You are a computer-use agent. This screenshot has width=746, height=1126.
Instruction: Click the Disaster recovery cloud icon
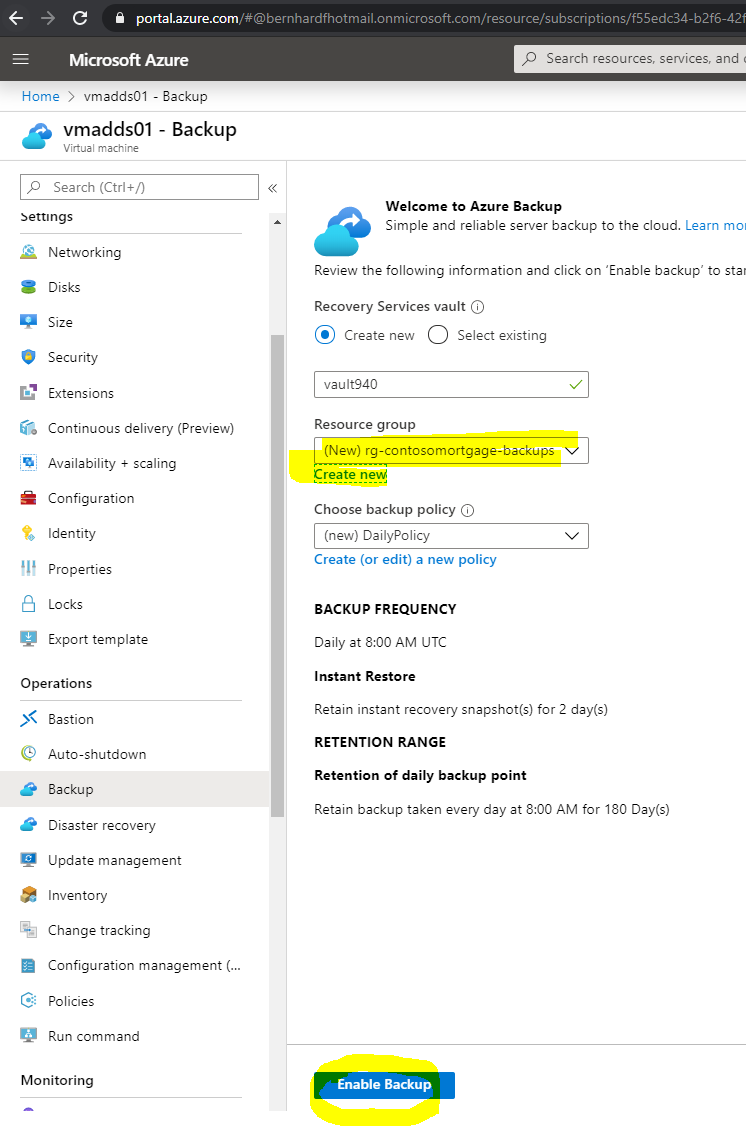(x=29, y=825)
